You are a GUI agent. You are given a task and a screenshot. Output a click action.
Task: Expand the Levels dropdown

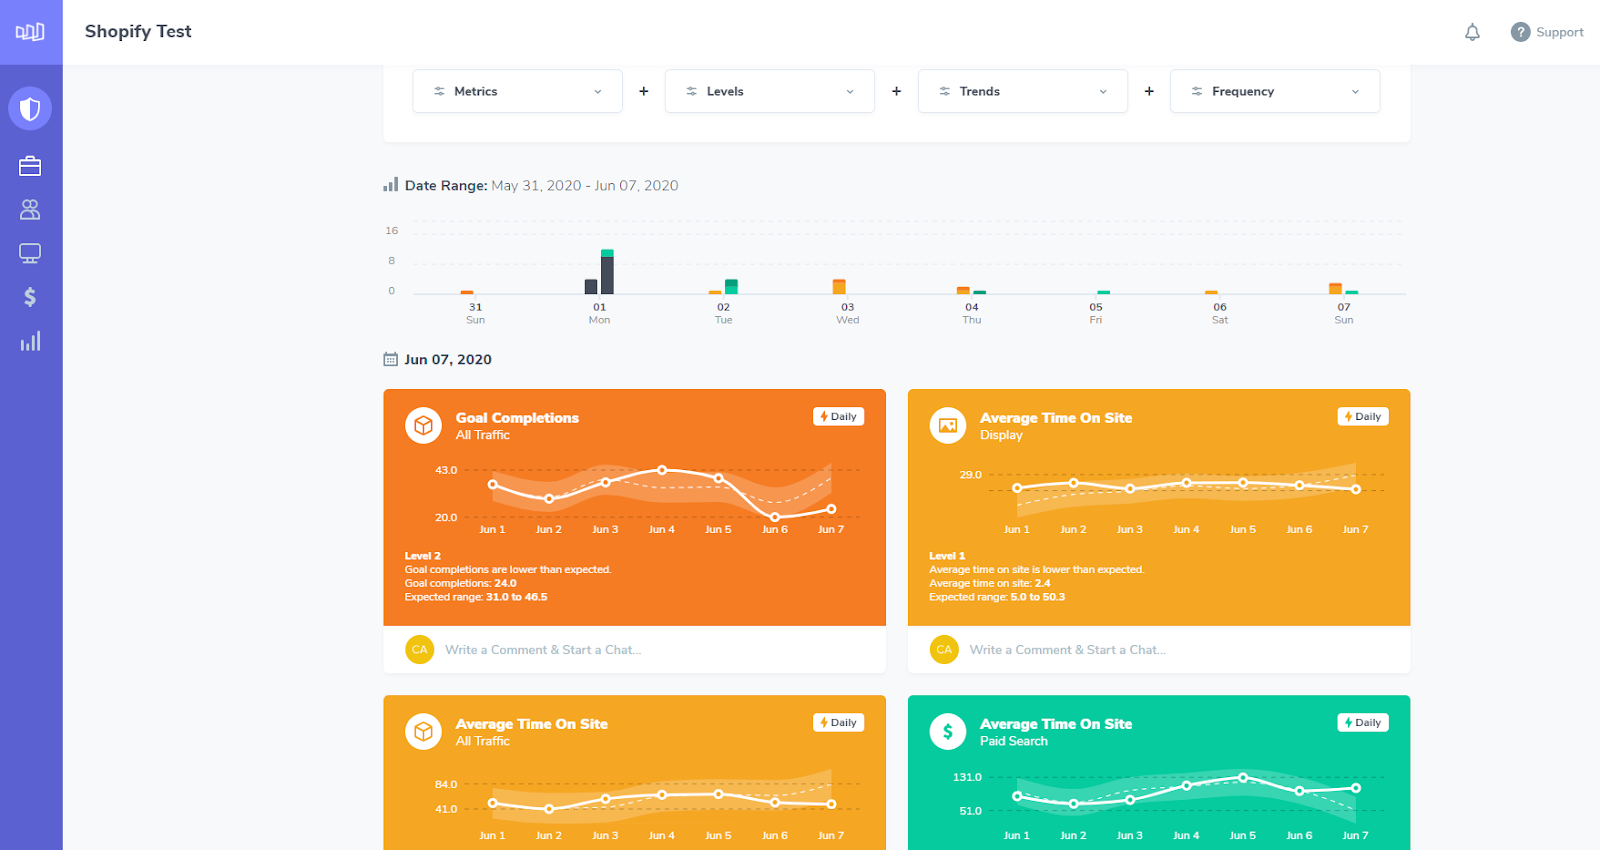770,91
